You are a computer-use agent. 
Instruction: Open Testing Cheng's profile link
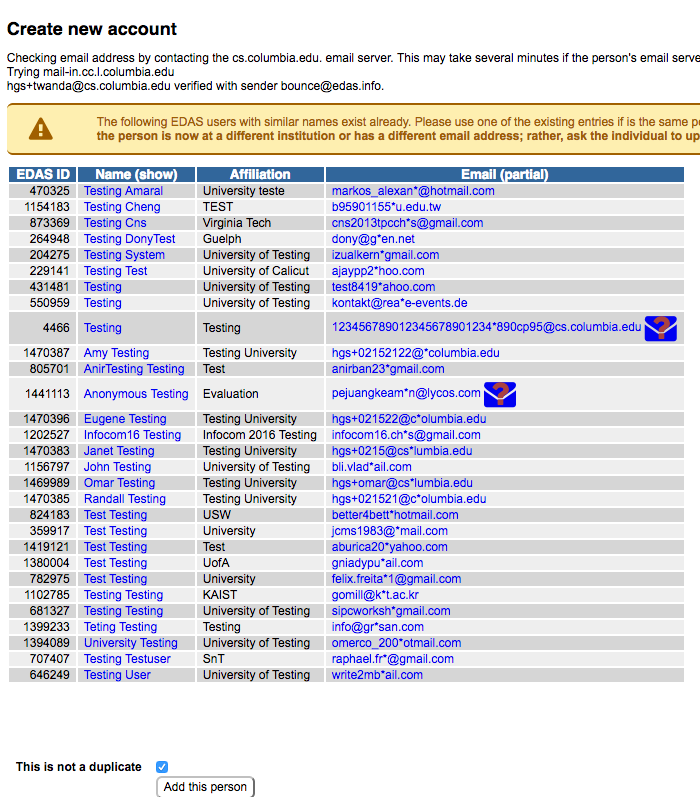pyautogui.click(x=122, y=207)
